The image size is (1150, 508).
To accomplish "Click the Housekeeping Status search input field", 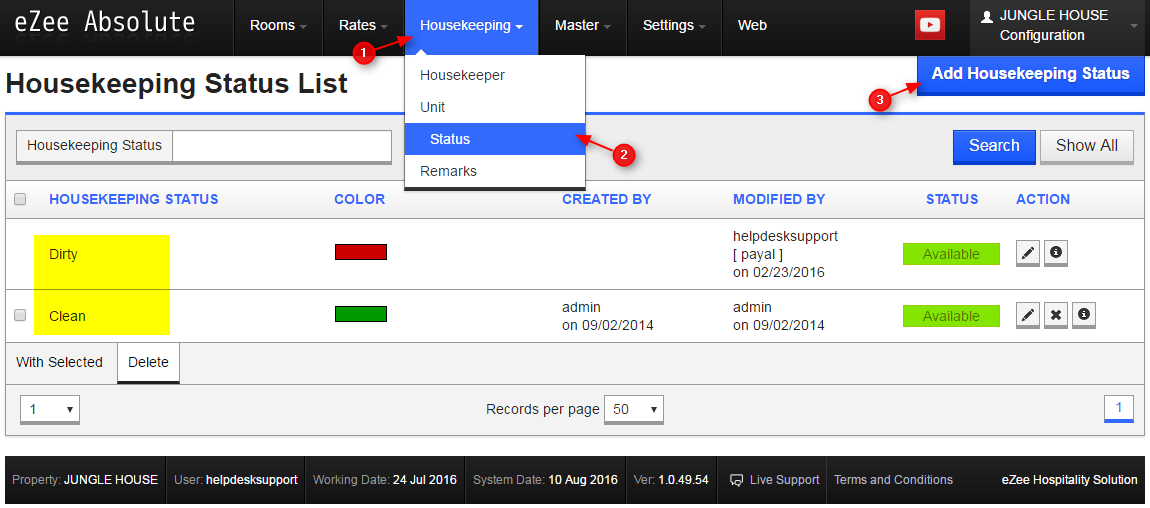I will (x=282, y=146).
